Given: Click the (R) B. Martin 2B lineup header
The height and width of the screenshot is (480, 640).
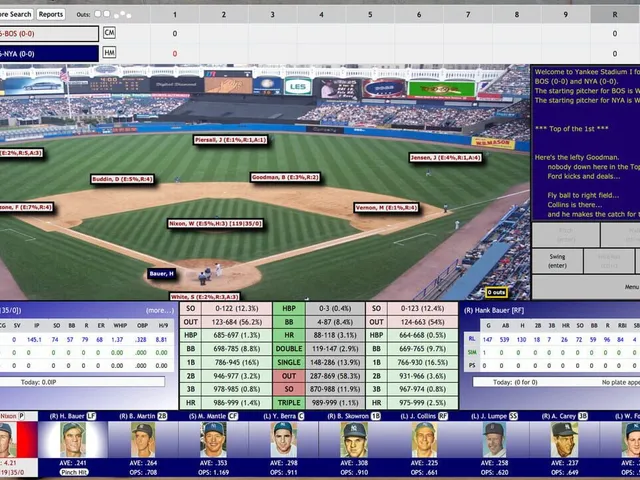Looking at the screenshot, I should (143, 416).
